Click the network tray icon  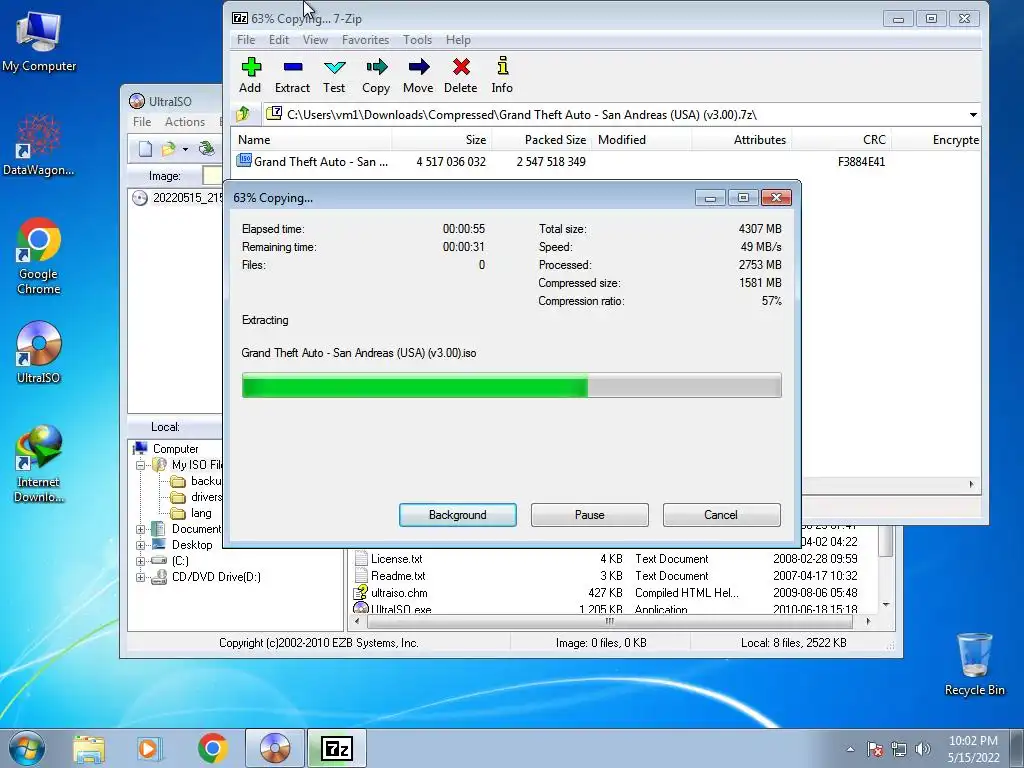(899, 749)
